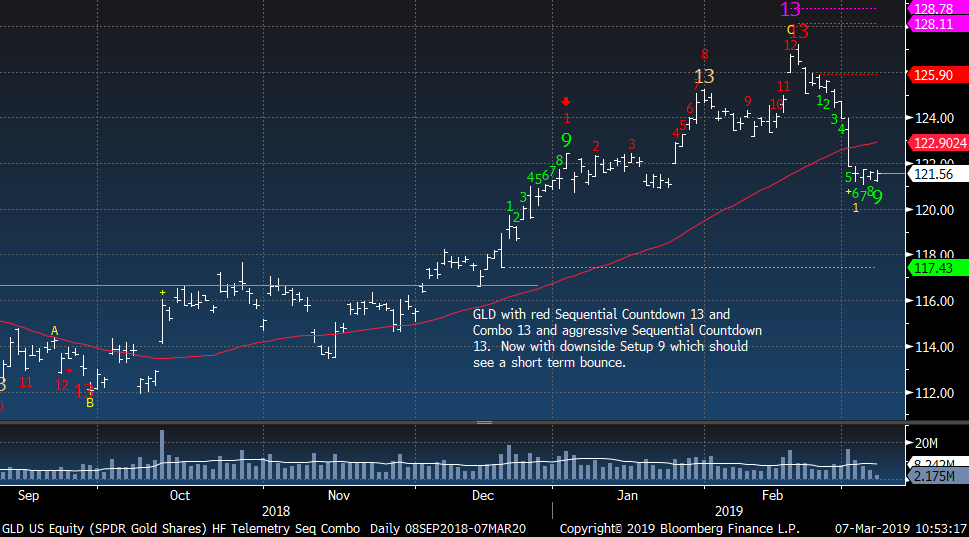Screen dimensions: 969x537
Task: Select the magenta 128.78 price level label
Action: click(x=937, y=9)
